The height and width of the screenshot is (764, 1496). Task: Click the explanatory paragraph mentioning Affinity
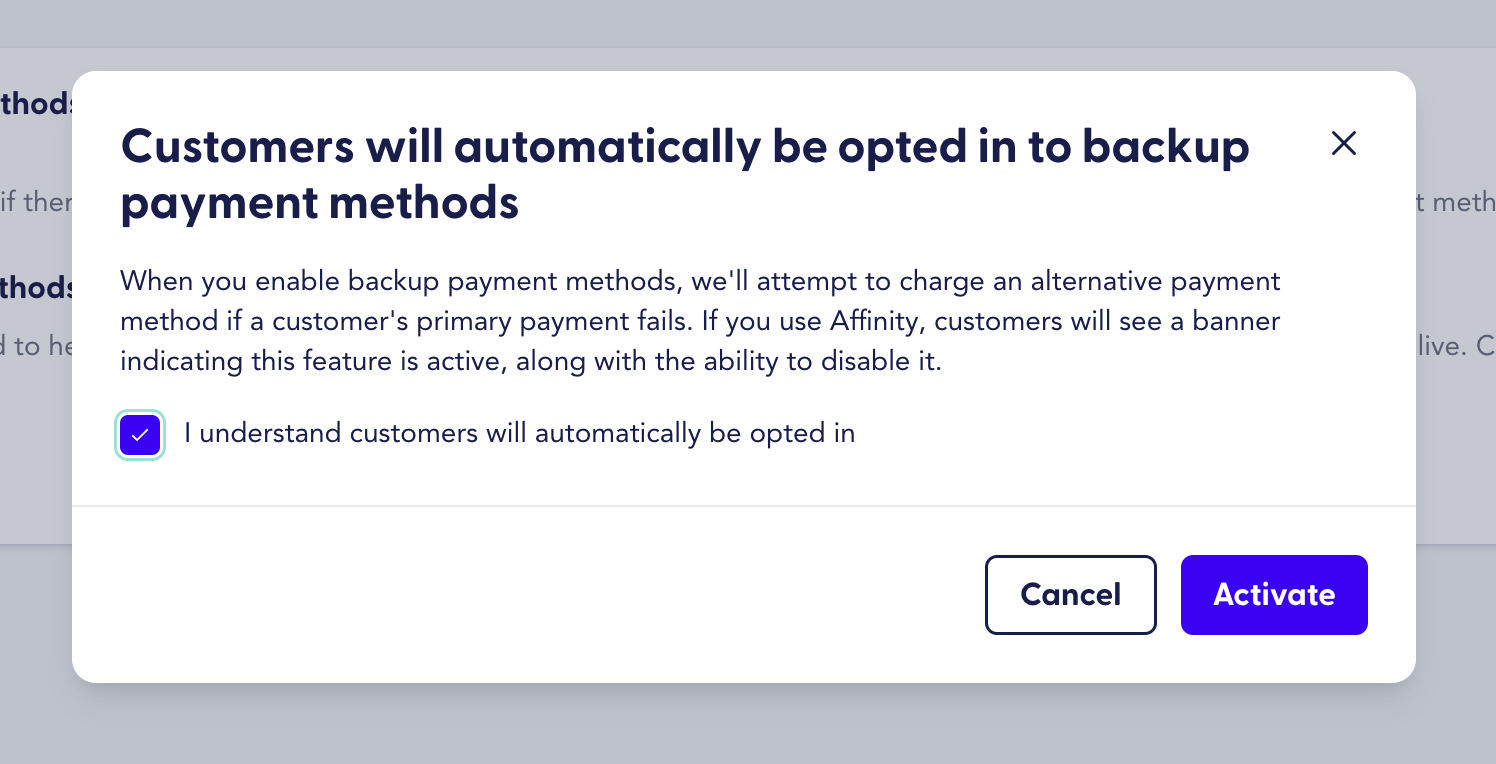(x=700, y=320)
